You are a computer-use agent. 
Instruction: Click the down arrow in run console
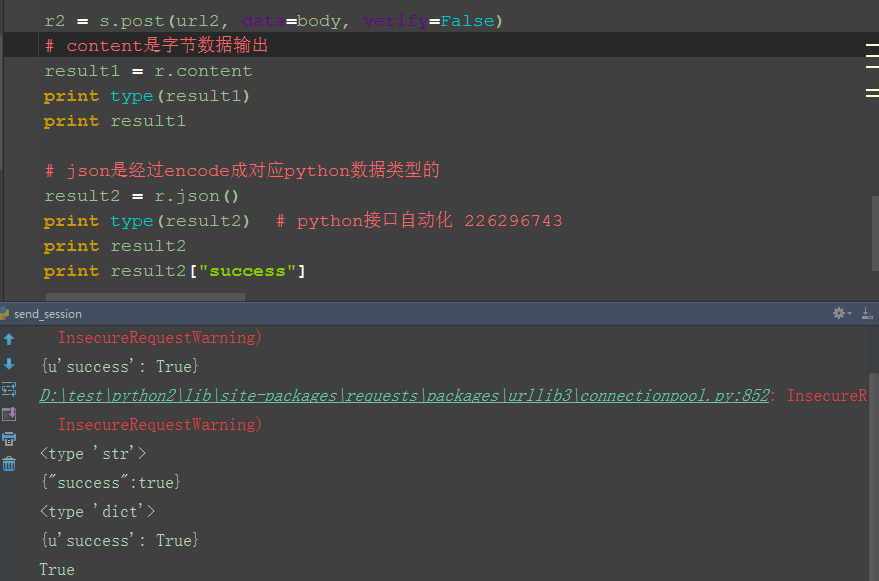click(9, 365)
